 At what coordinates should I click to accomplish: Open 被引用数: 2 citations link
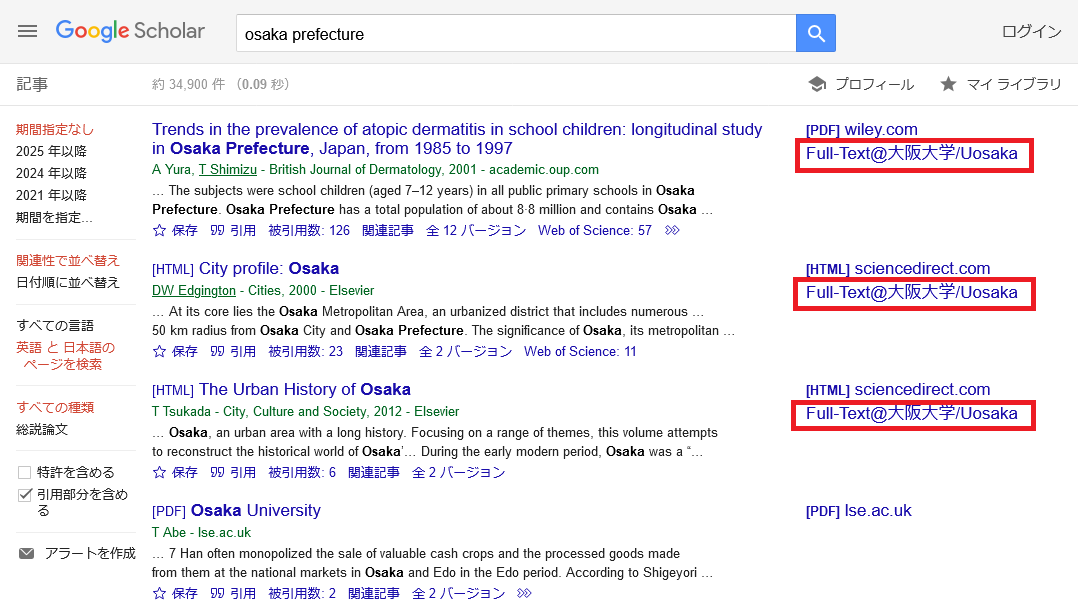pos(302,593)
